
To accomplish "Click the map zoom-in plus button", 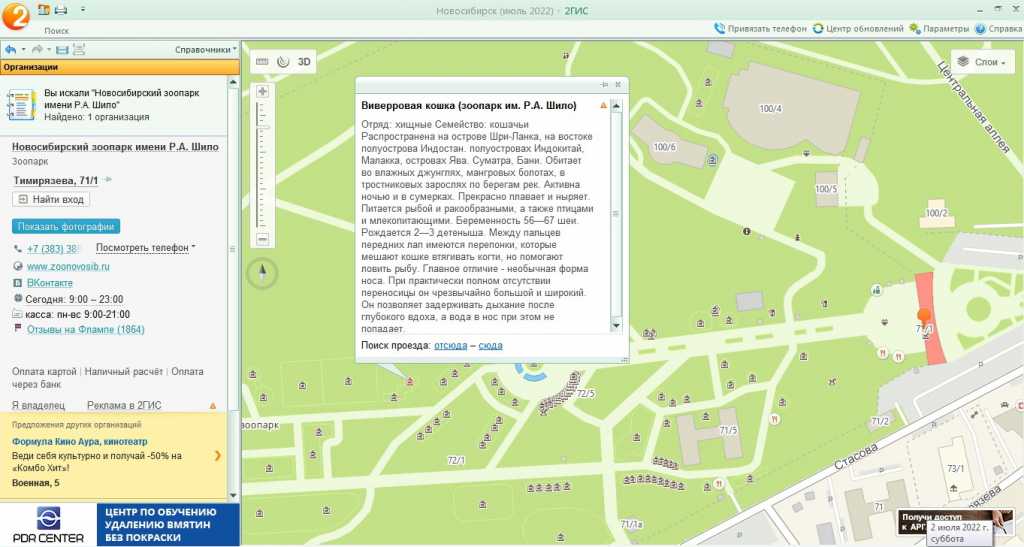I will pyautogui.click(x=263, y=91).
